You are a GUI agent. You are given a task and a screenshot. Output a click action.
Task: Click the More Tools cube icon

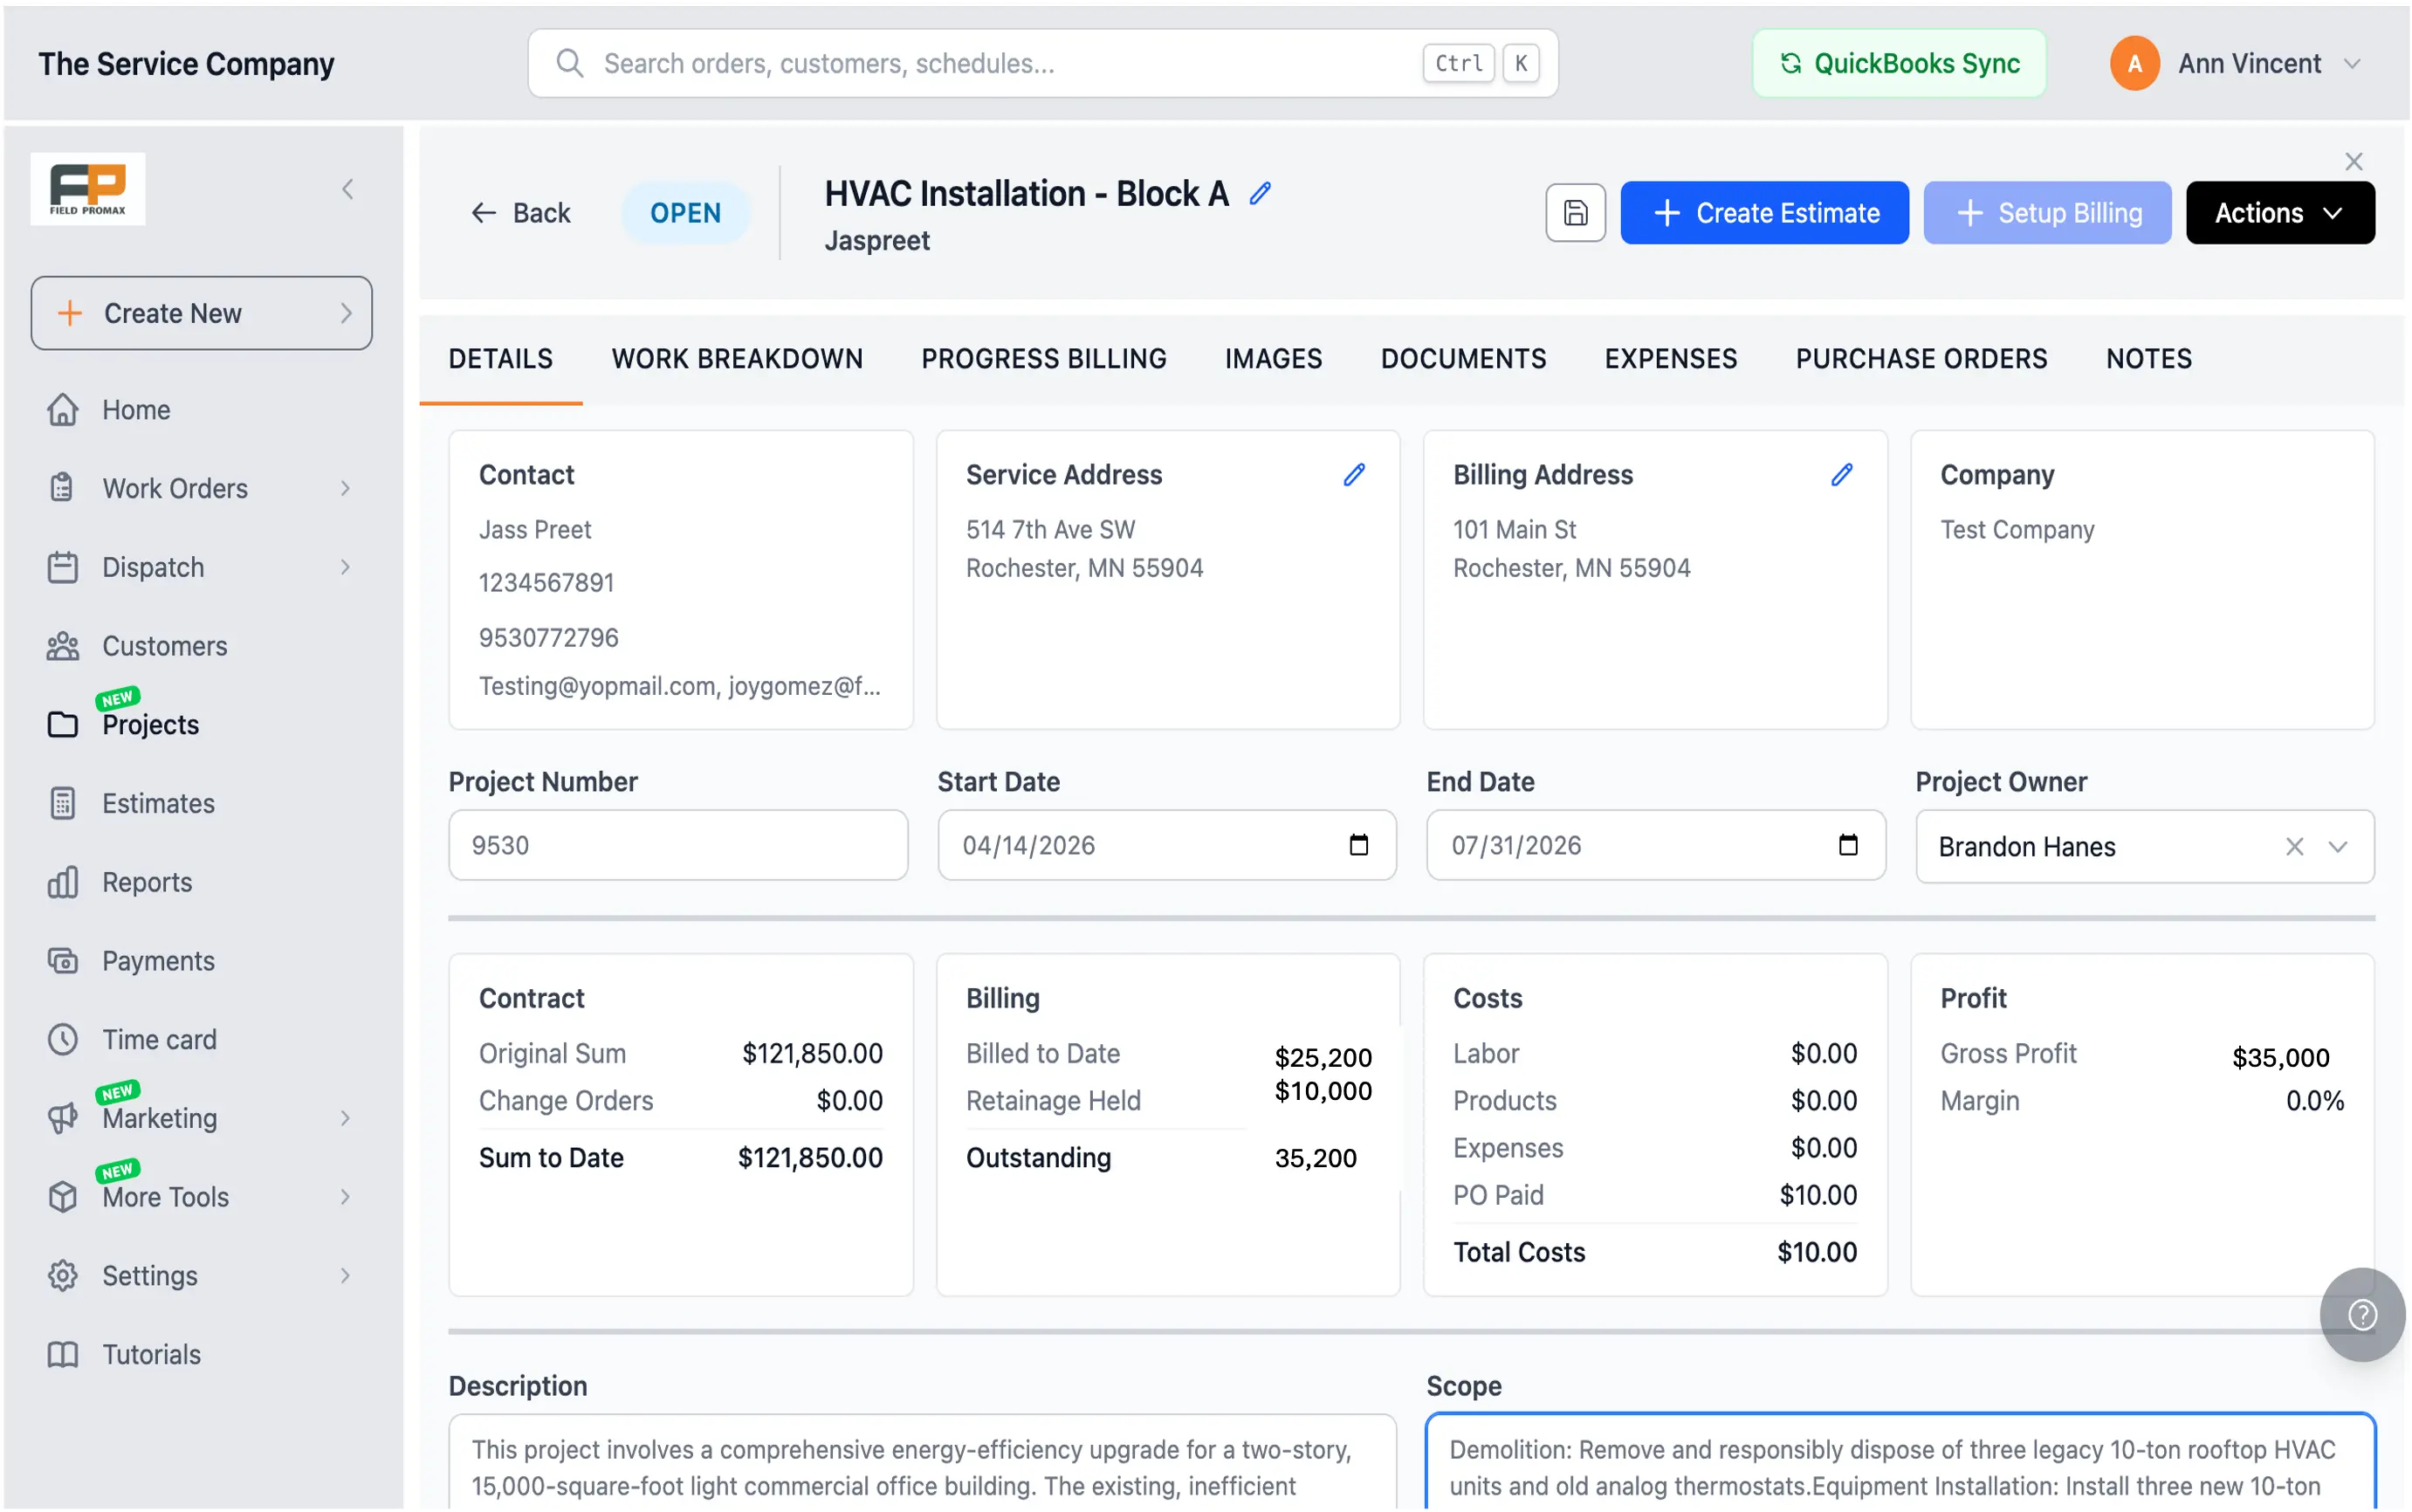pyautogui.click(x=62, y=1196)
